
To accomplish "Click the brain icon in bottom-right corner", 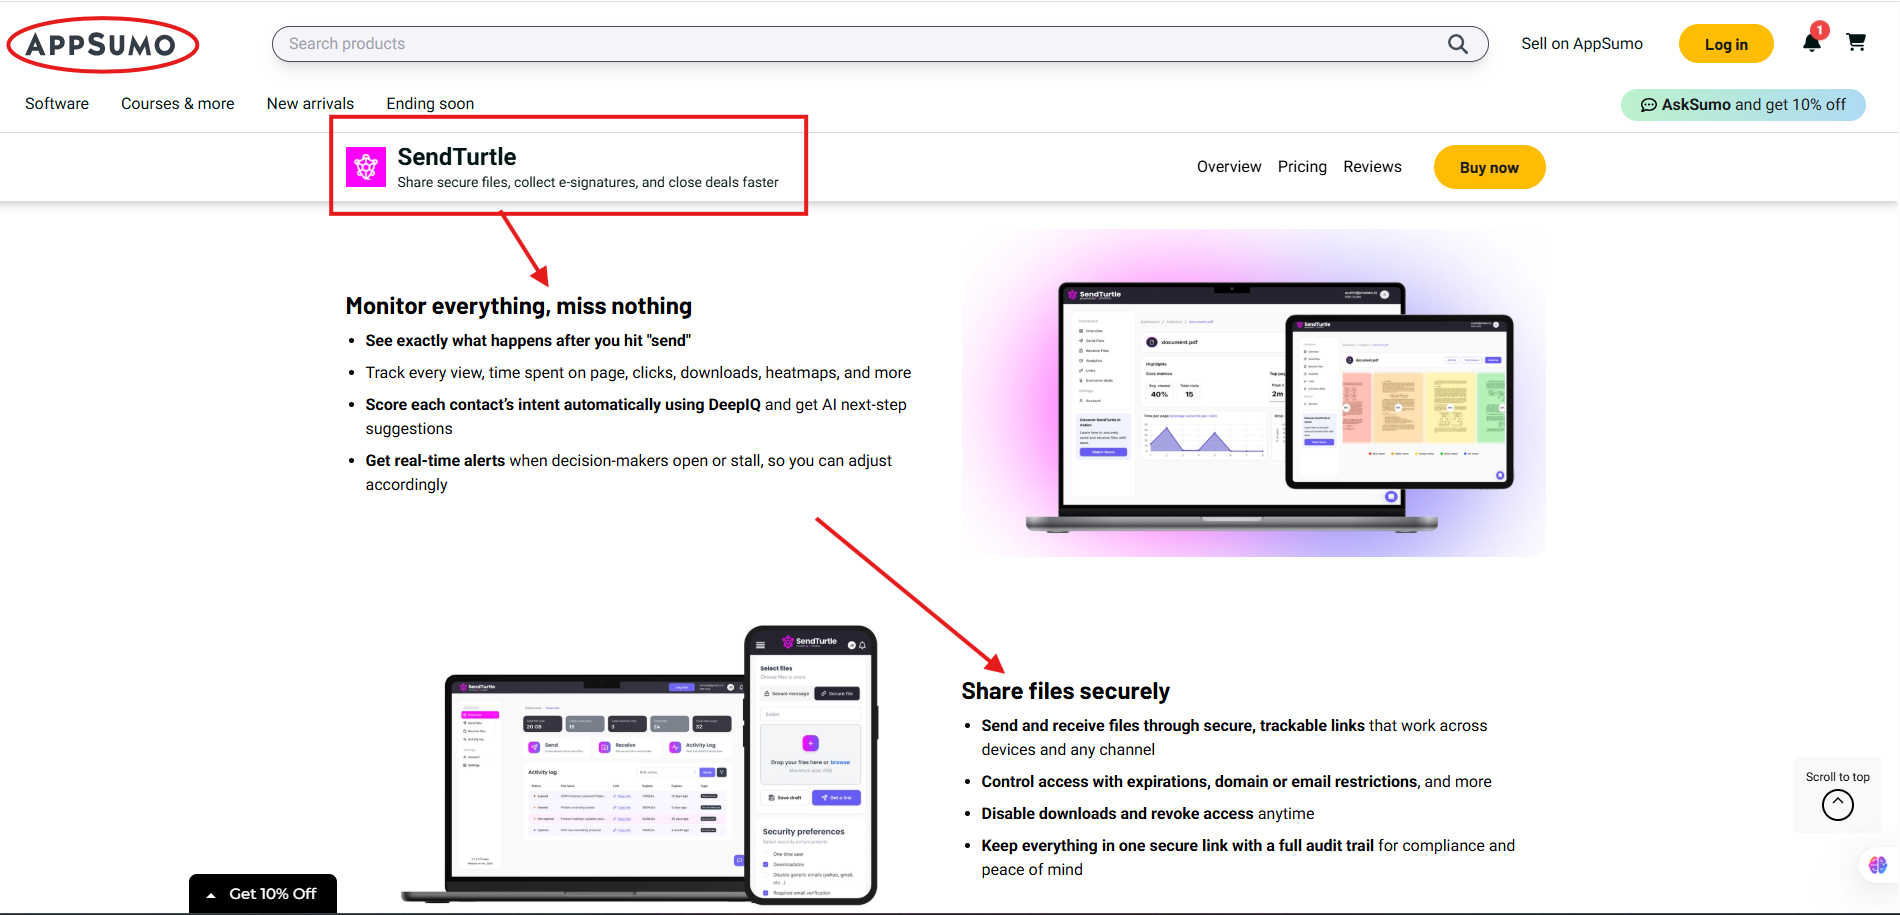I will tap(1877, 865).
